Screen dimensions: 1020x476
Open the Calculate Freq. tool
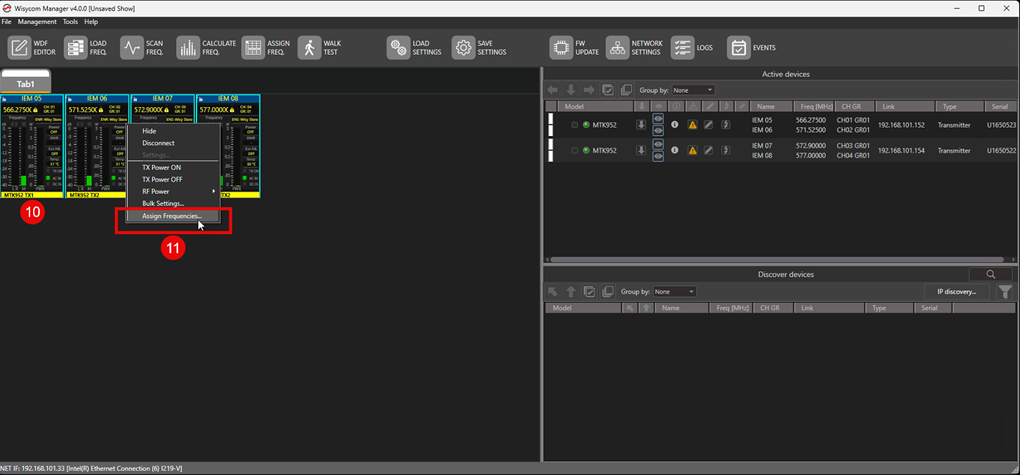point(188,48)
